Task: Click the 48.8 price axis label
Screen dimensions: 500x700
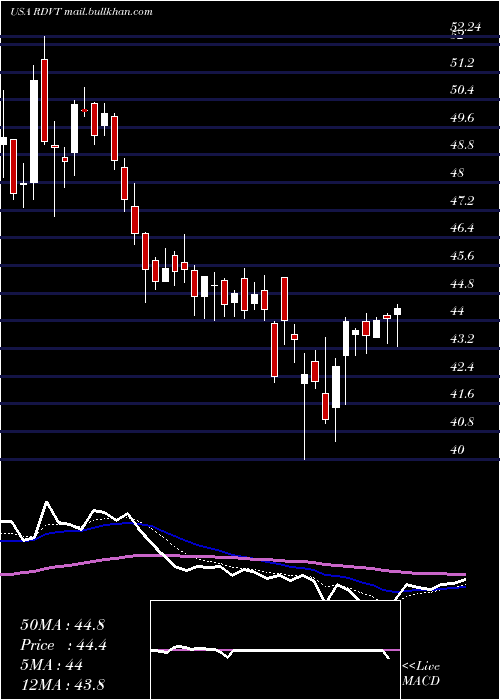Action: click(462, 146)
